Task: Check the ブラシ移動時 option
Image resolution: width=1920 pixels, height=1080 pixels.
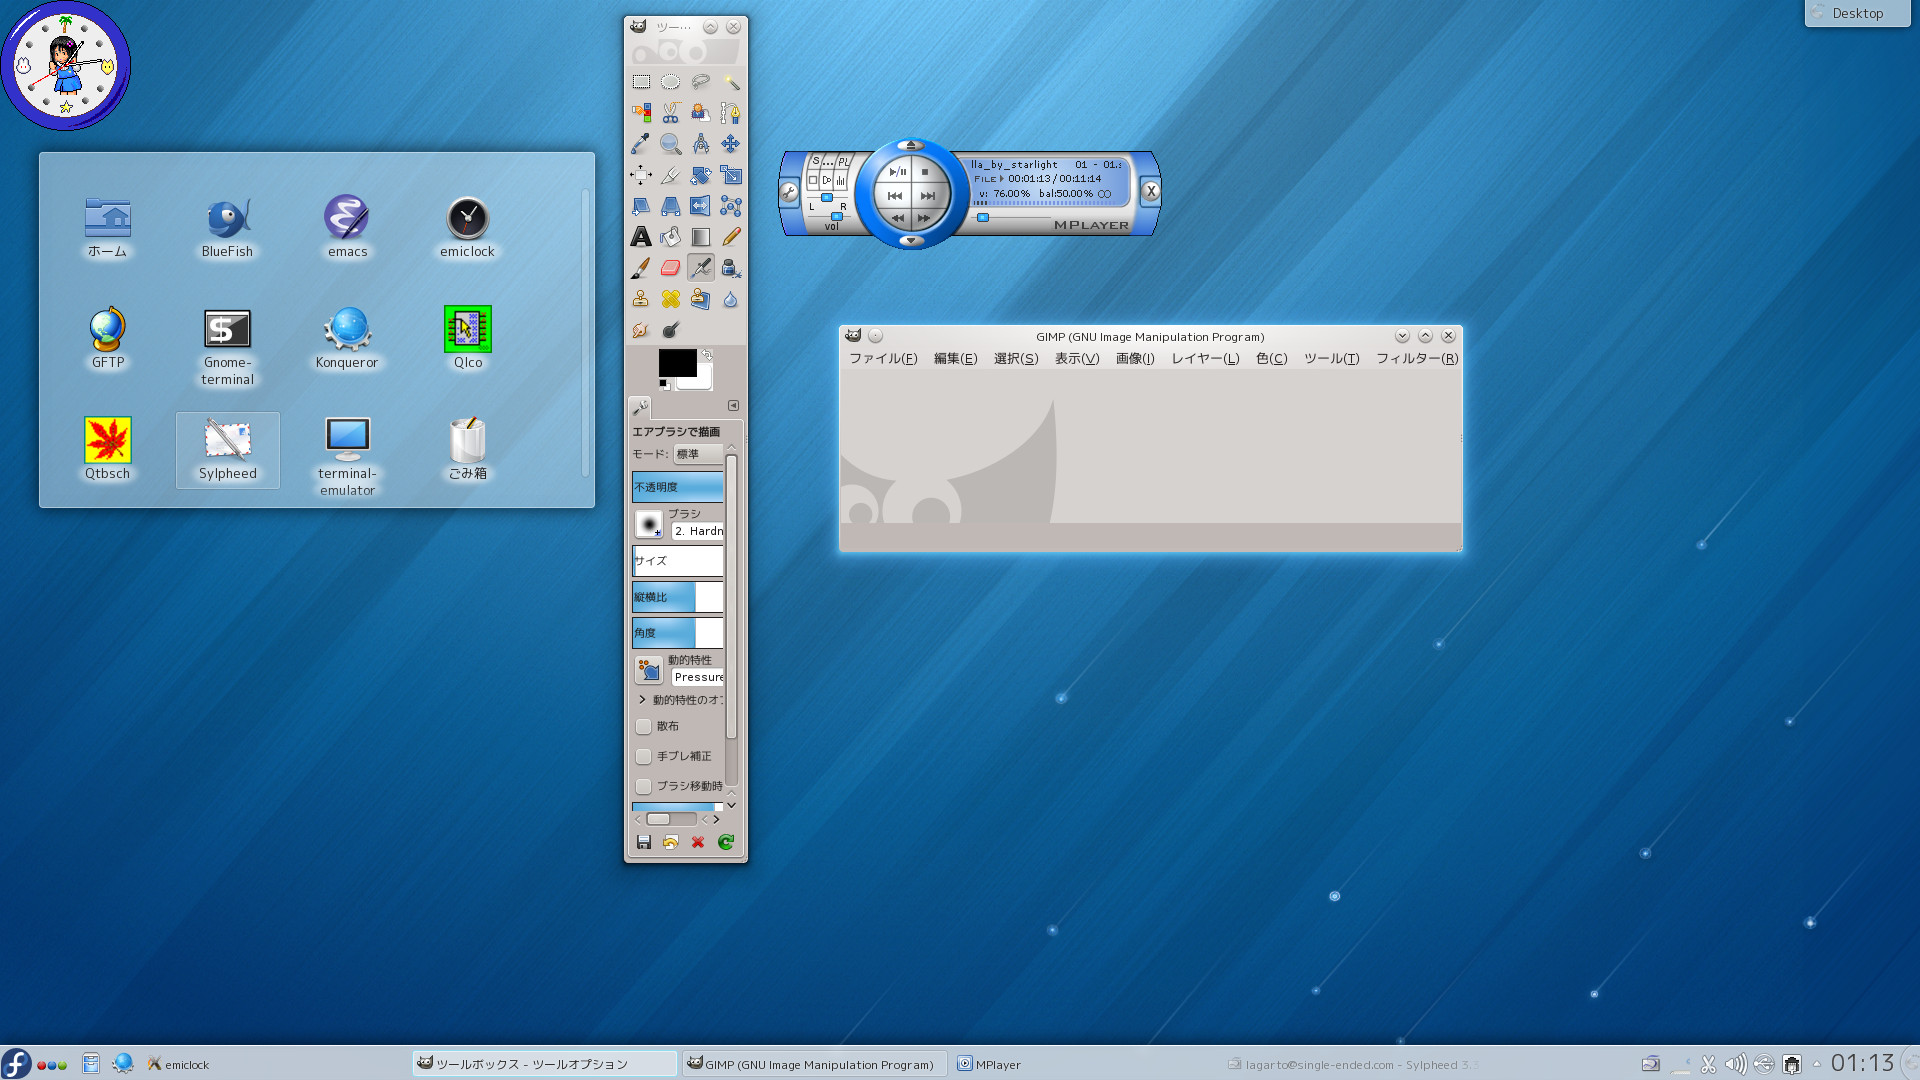Action: click(x=644, y=786)
